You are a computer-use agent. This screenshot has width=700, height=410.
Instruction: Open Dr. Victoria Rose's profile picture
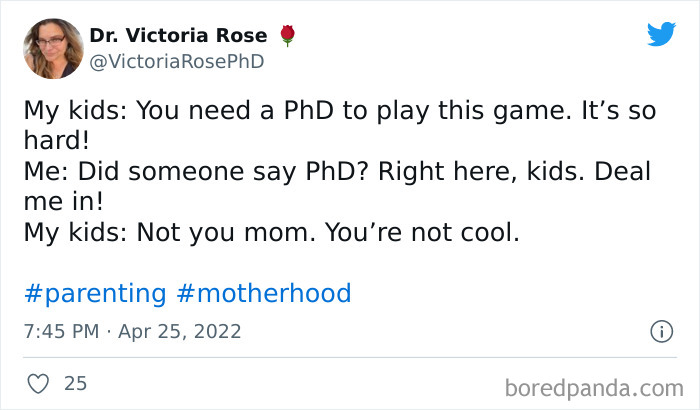click(53, 48)
